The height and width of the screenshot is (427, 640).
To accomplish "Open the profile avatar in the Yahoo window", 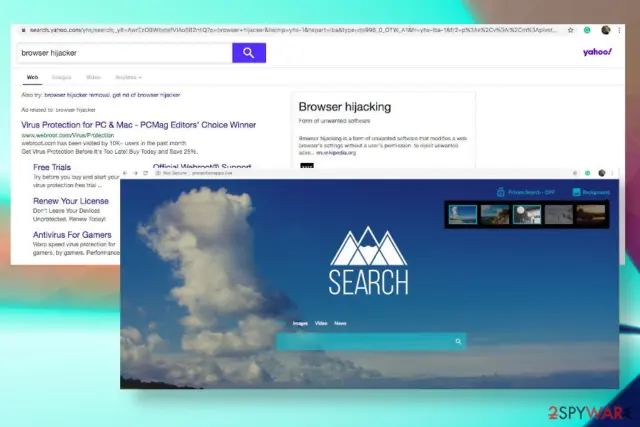I will [605, 30].
